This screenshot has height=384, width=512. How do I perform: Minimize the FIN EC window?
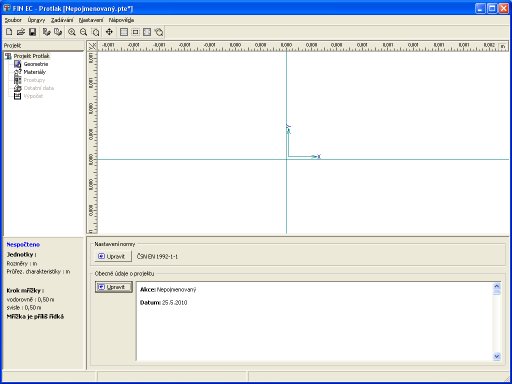[480, 8]
